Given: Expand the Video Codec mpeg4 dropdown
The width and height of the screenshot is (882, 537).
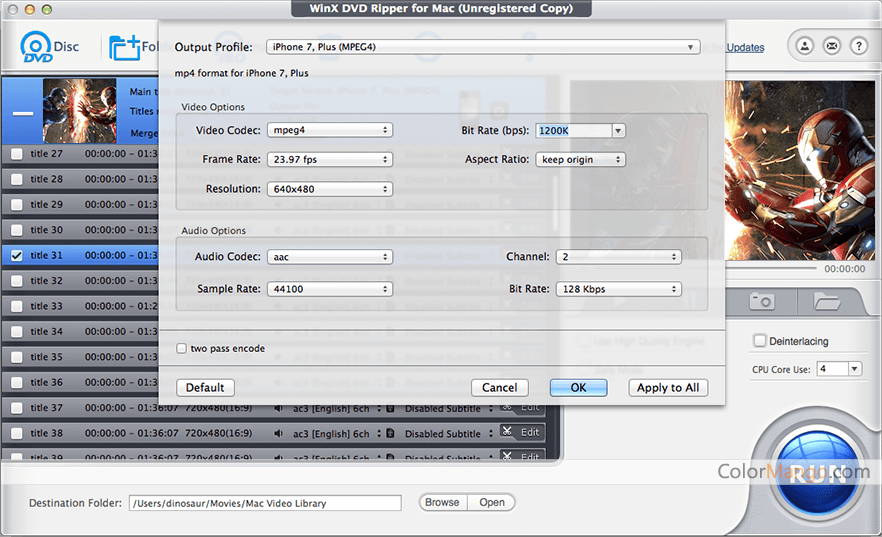Looking at the screenshot, I should tap(329, 130).
